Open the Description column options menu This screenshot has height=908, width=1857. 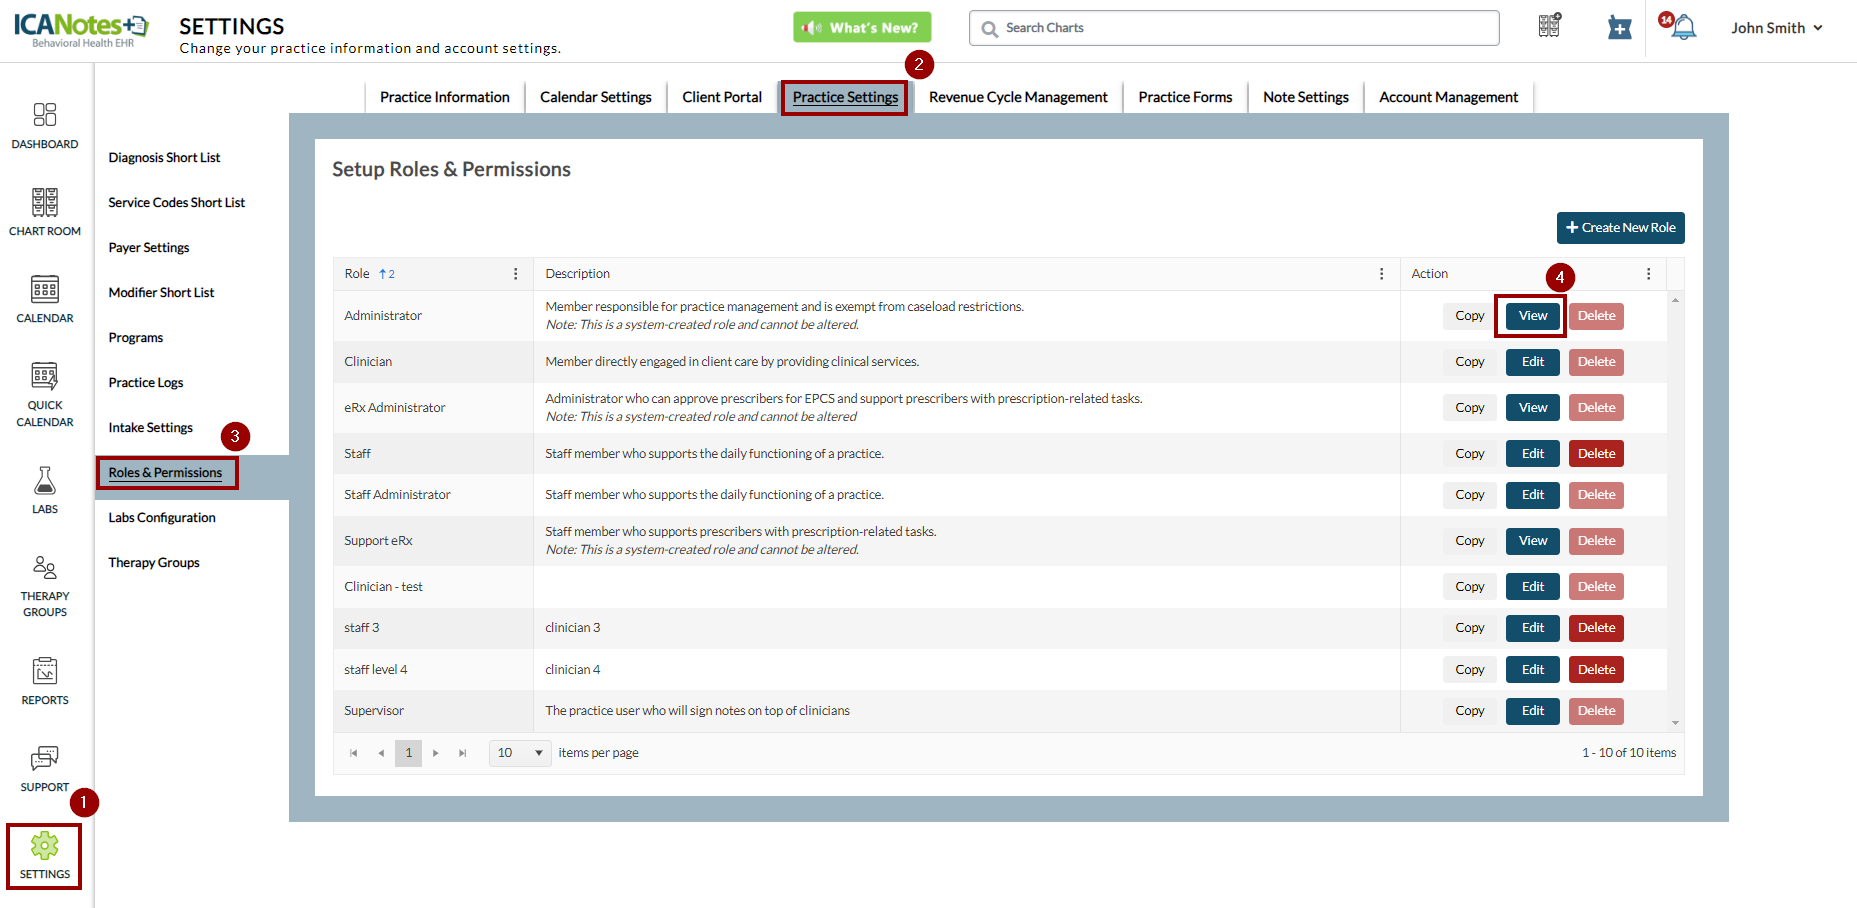point(1382,274)
